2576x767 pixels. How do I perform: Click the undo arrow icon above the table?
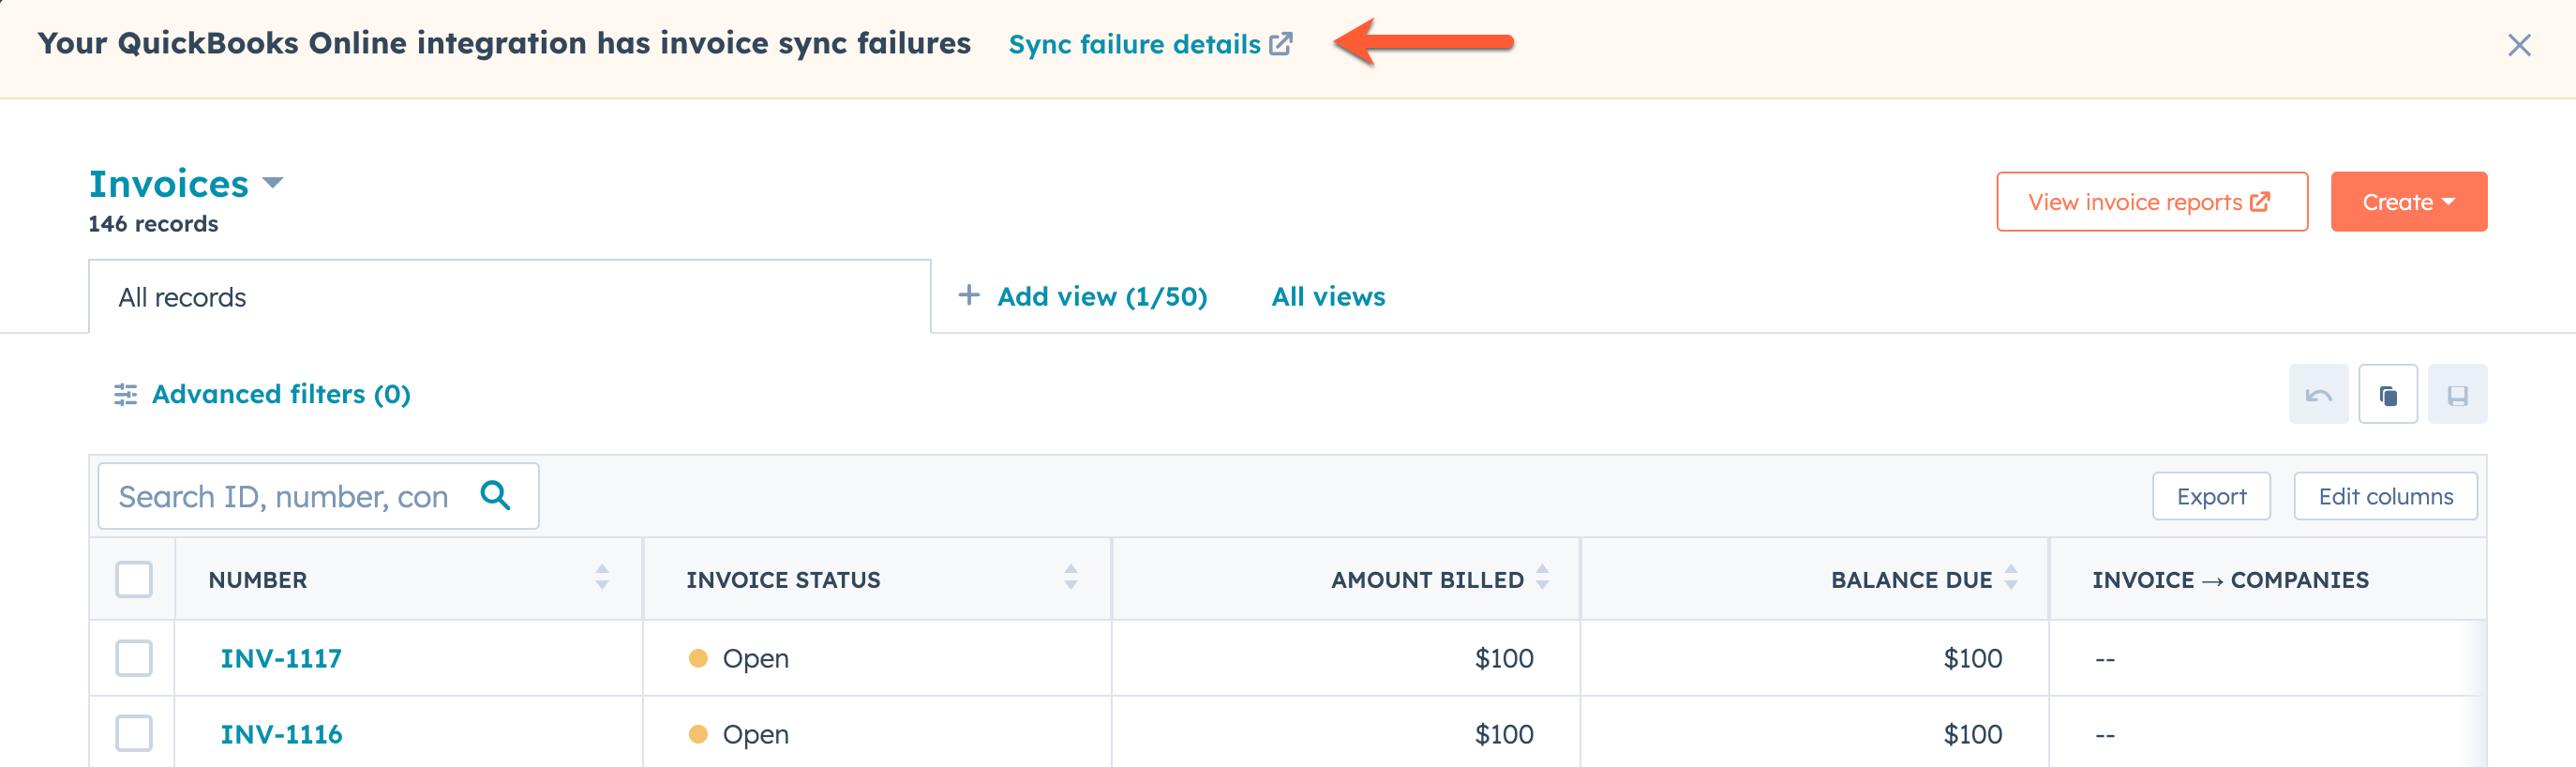coord(2318,393)
